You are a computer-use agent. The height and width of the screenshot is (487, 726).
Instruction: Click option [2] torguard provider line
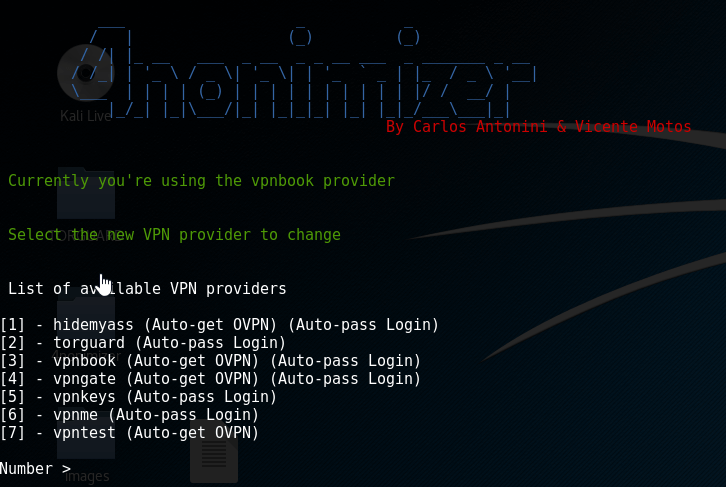point(143,343)
